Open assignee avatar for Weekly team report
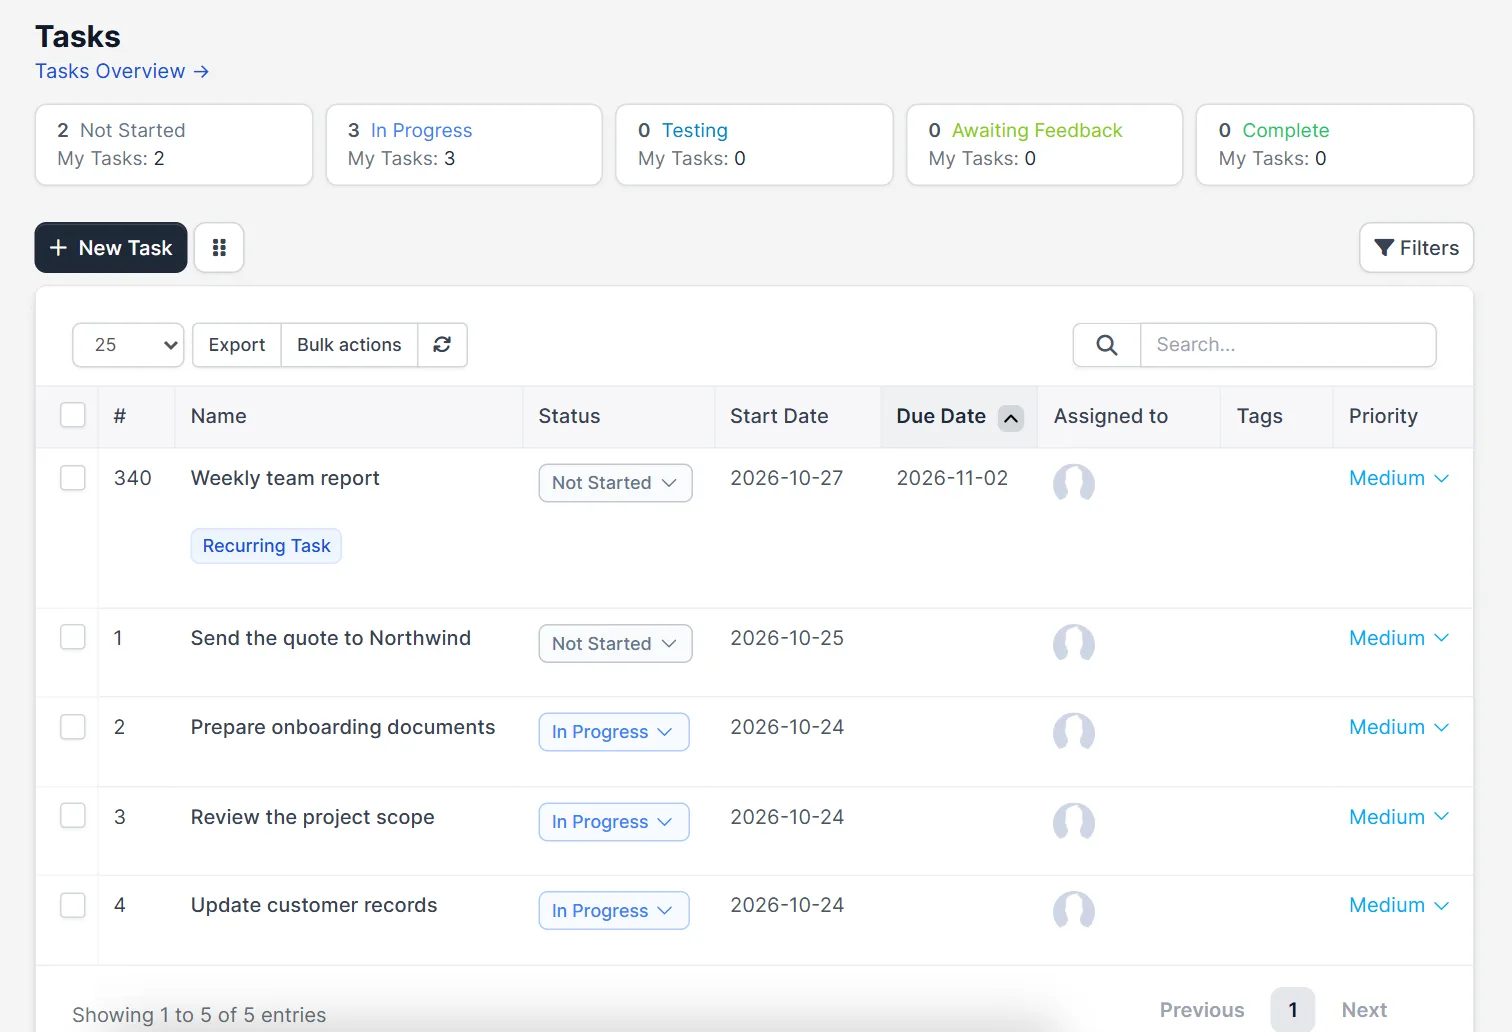This screenshot has height=1032, width=1512. [1074, 483]
